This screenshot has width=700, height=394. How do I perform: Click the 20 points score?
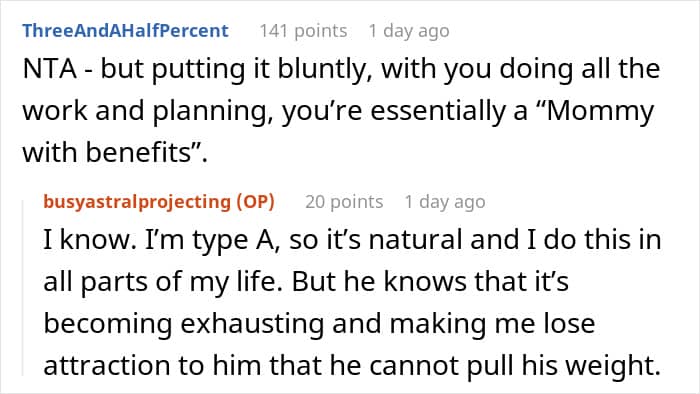(344, 202)
